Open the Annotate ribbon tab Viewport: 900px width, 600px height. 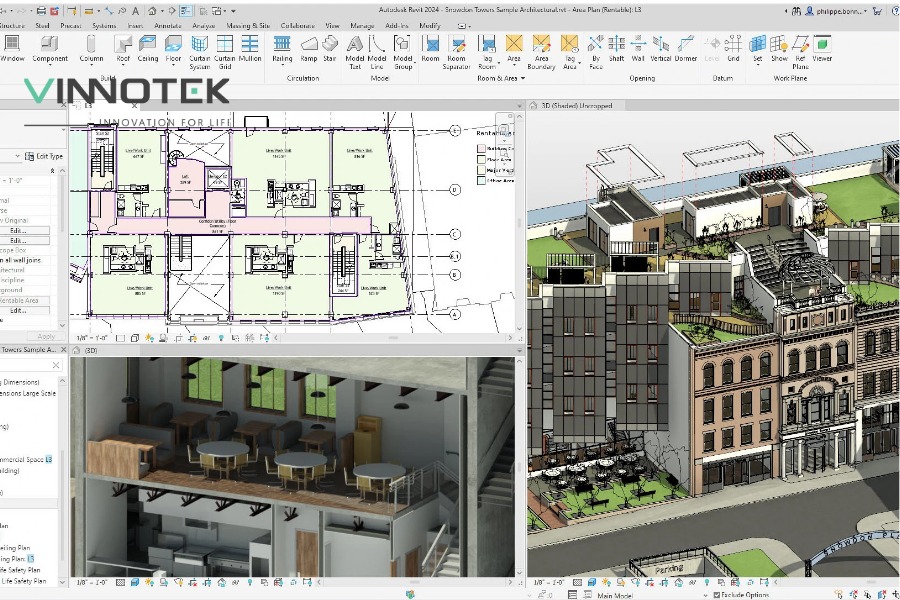click(x=168, y=26)
